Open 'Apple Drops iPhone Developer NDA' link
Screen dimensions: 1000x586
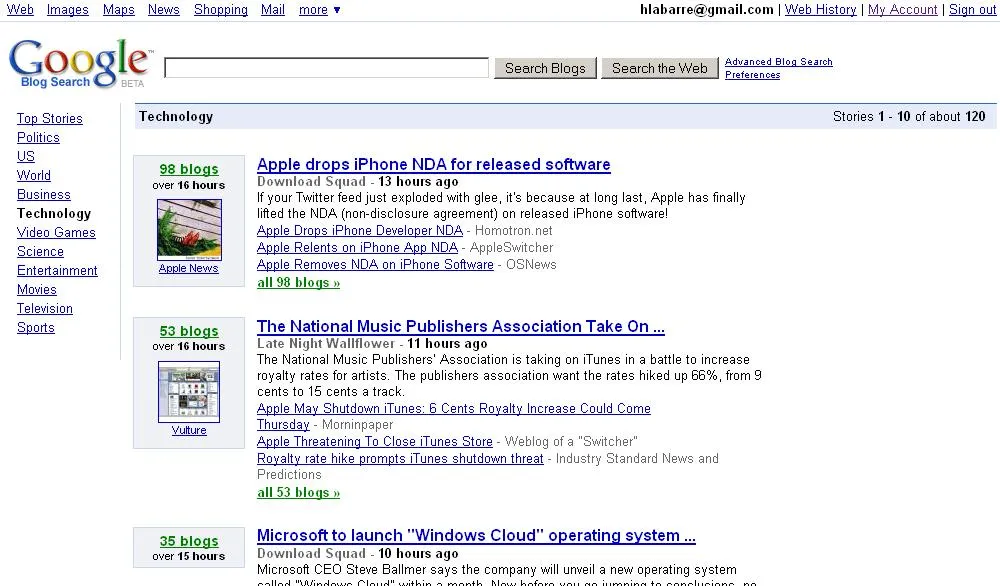(360, 231)
